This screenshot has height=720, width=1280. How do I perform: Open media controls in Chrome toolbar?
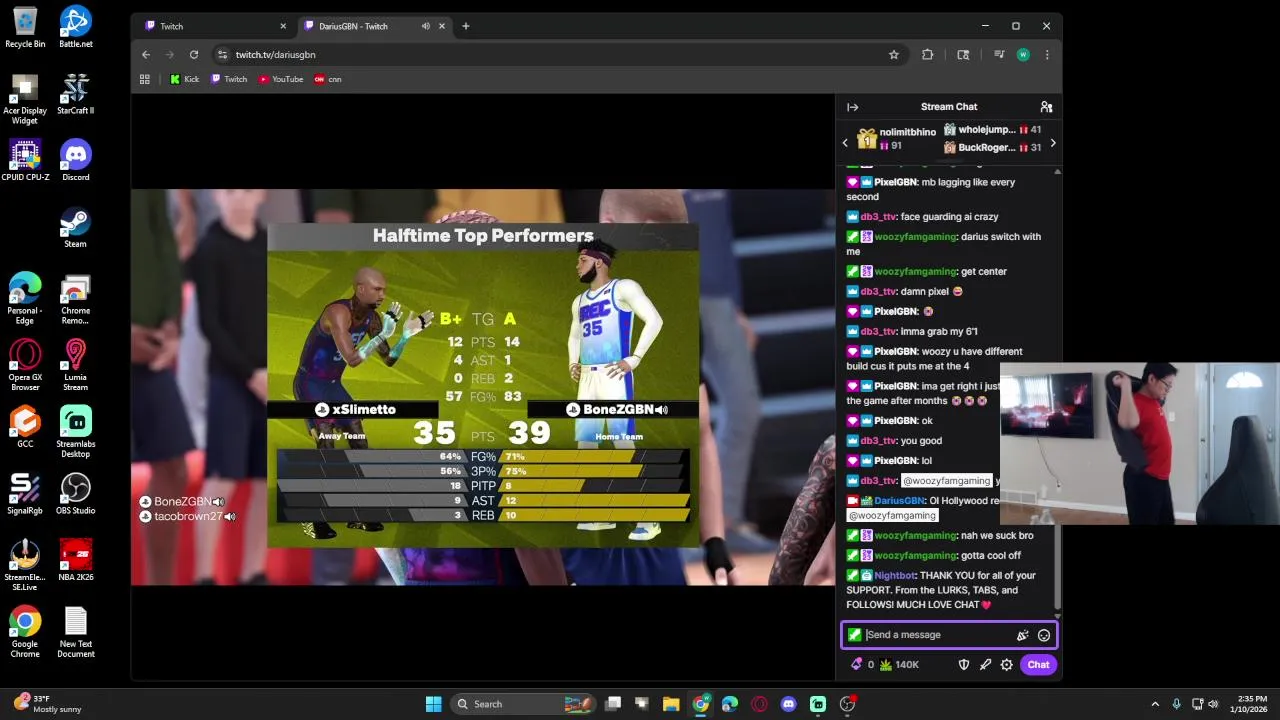[999, 55]
